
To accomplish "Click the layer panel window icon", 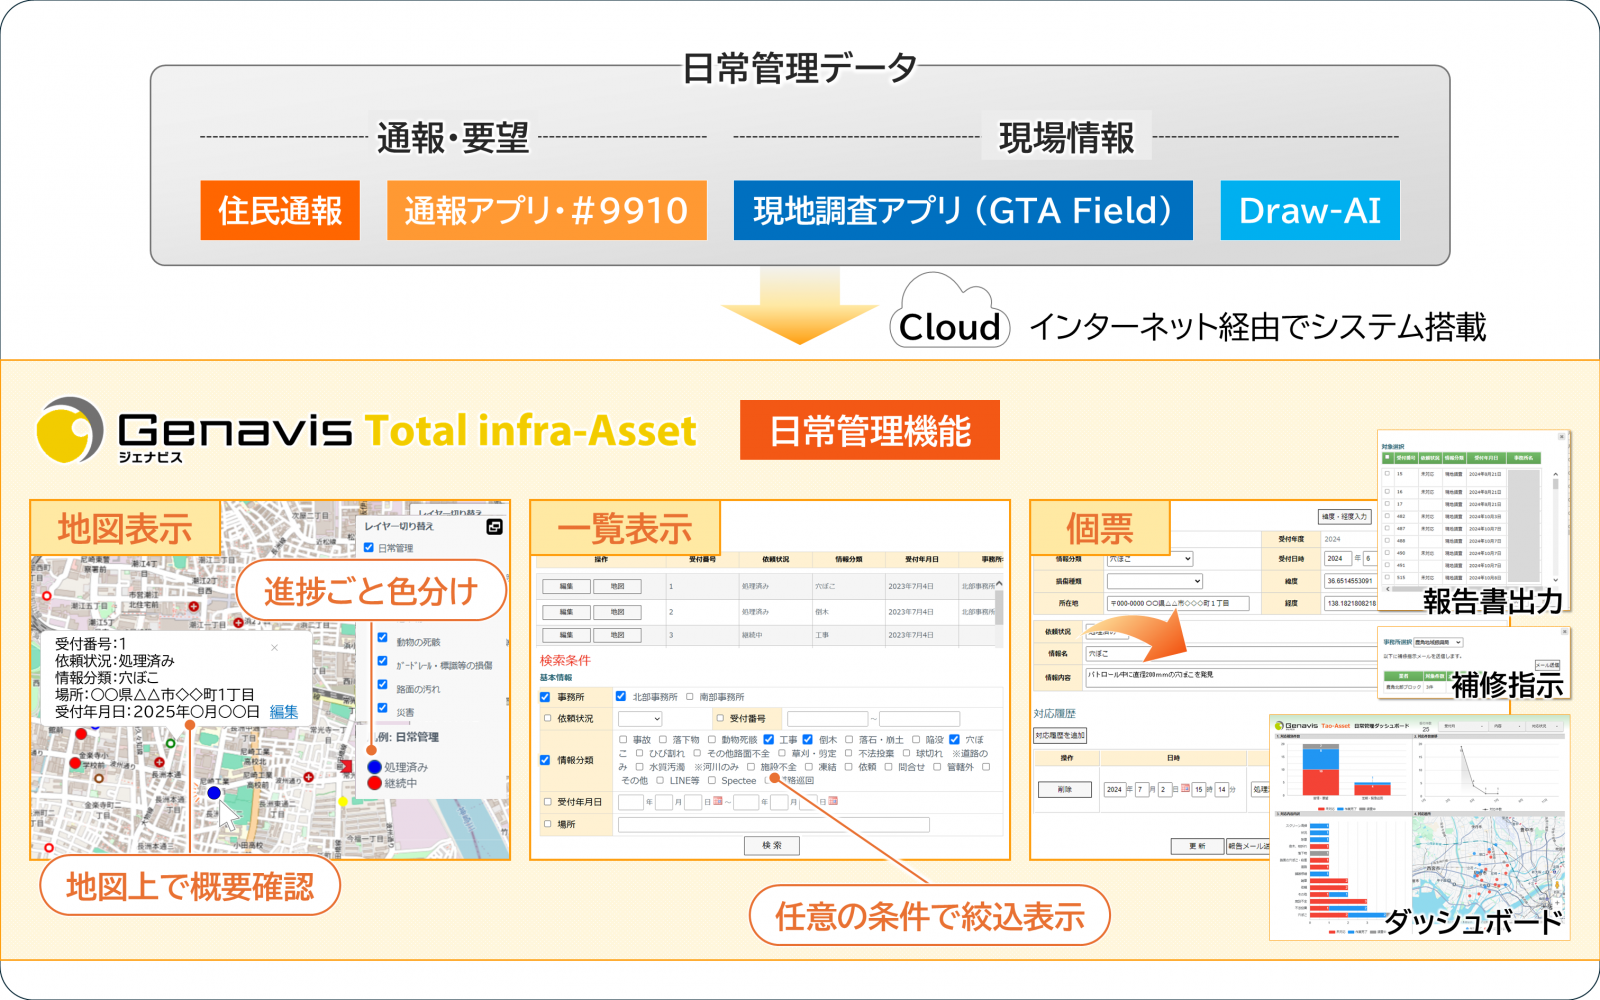I will tap(494, 527).
